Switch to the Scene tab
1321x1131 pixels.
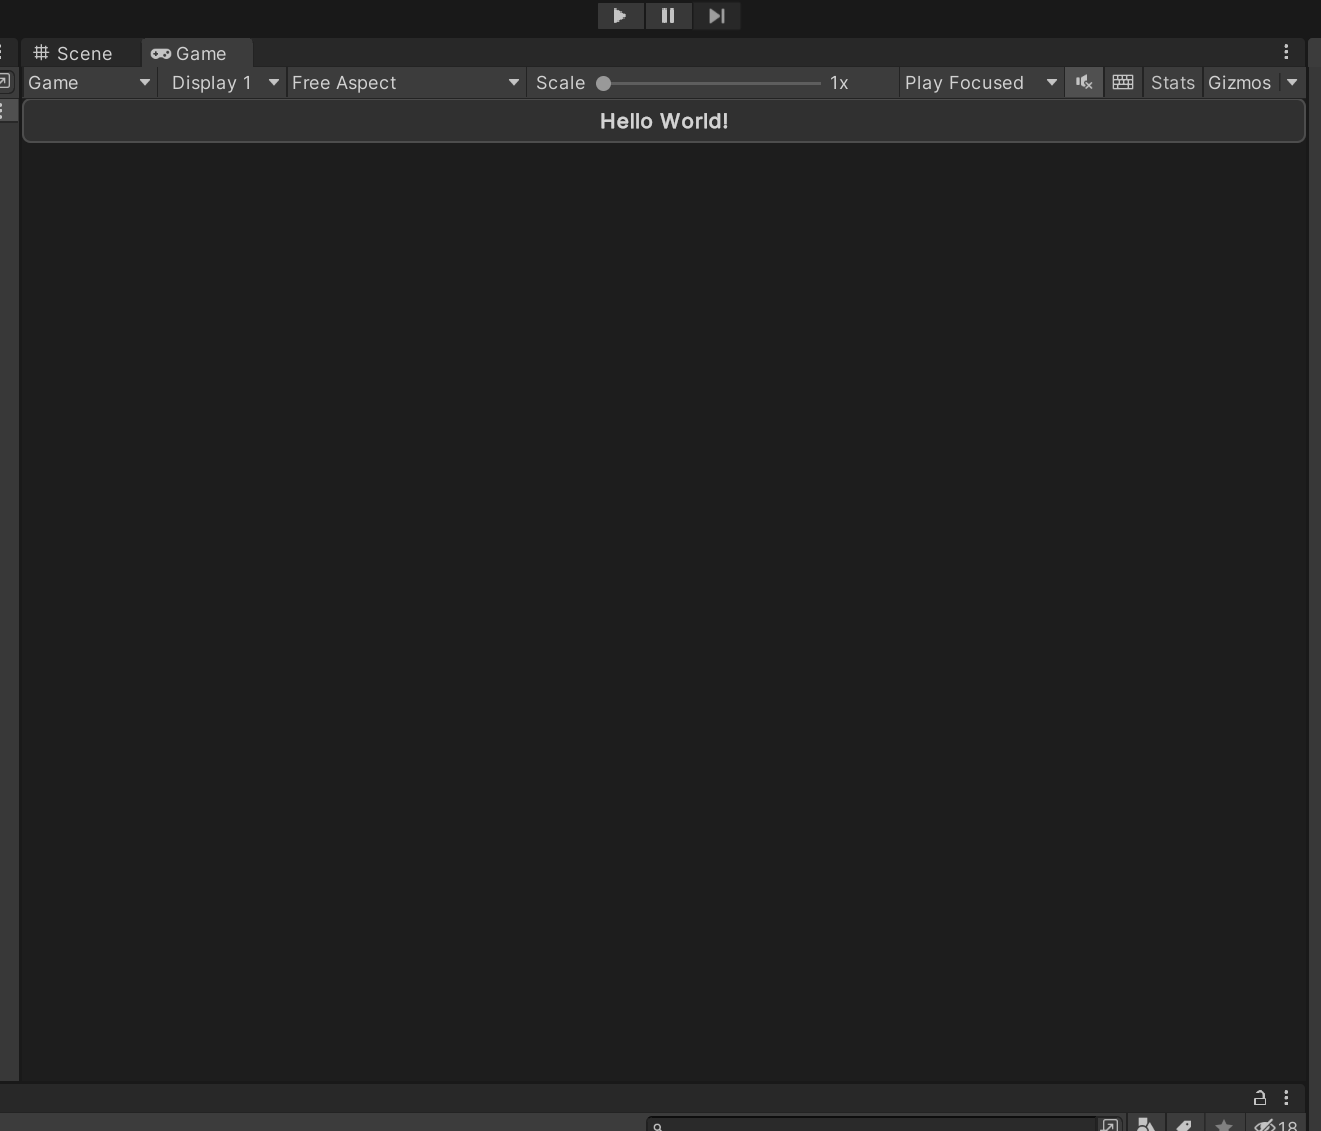pos(73,53)
